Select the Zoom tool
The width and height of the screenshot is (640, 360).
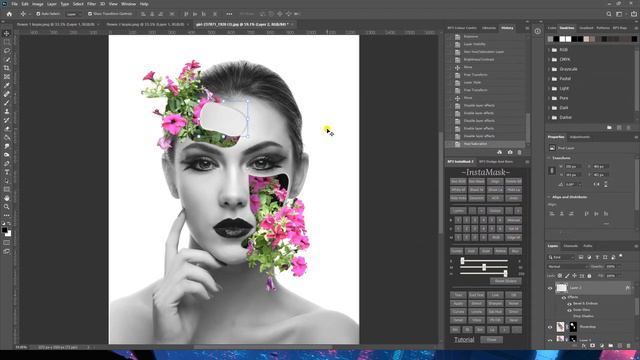pos(7,207)
